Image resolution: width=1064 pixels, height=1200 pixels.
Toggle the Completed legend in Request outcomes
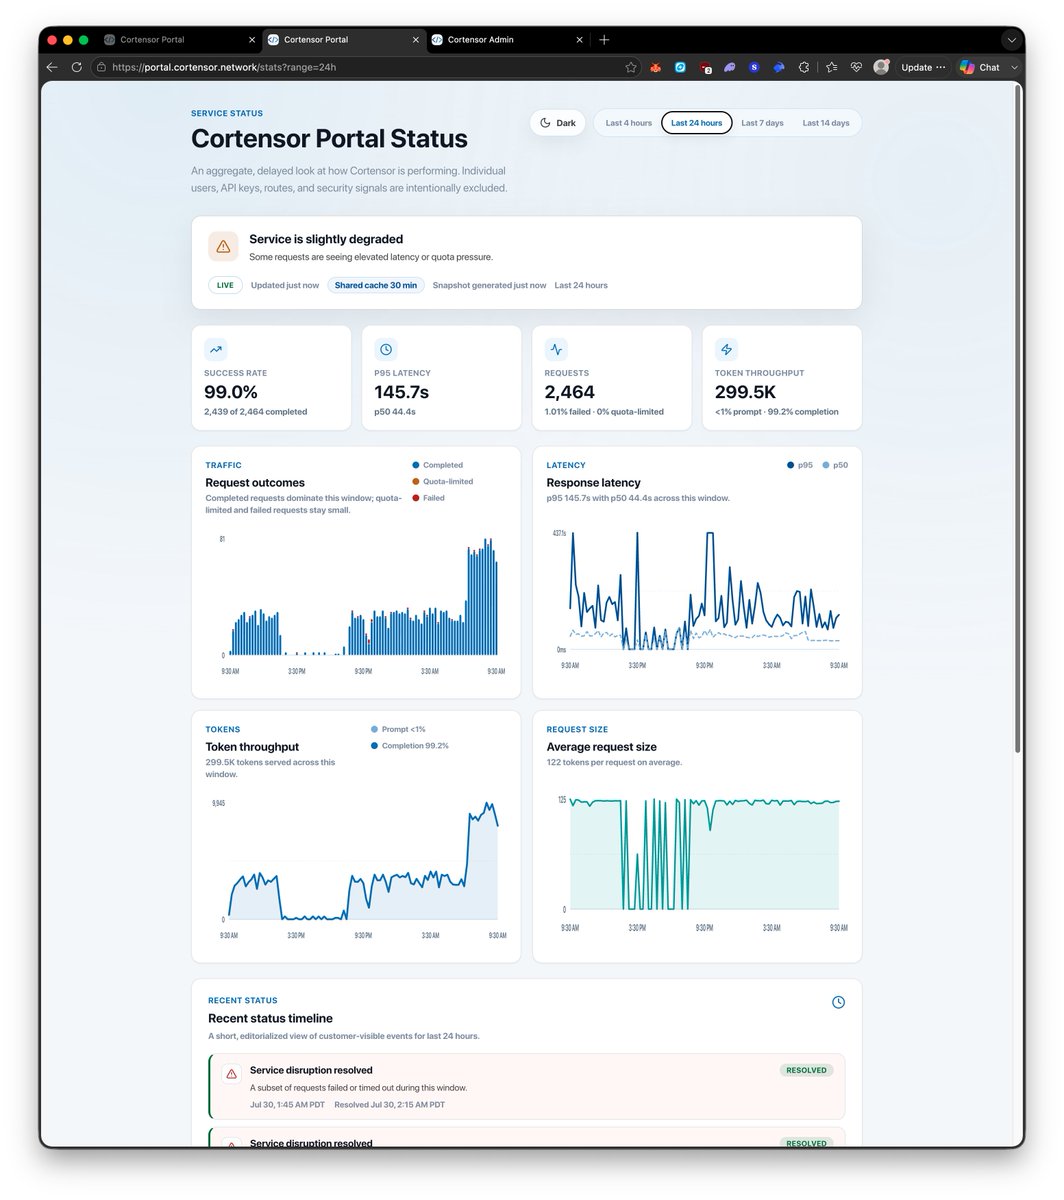point(438,465)
